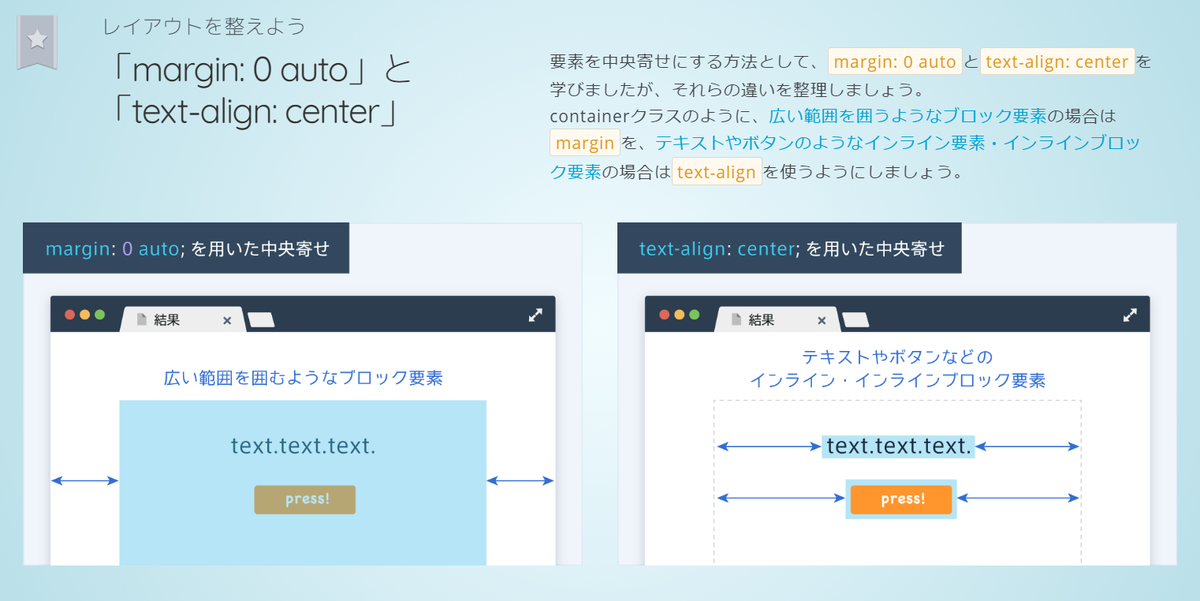Click the caption テキストやボタンなどの
Image resolution: width=1200 pixels, height=601 pixels.
(x=897, y=357)
